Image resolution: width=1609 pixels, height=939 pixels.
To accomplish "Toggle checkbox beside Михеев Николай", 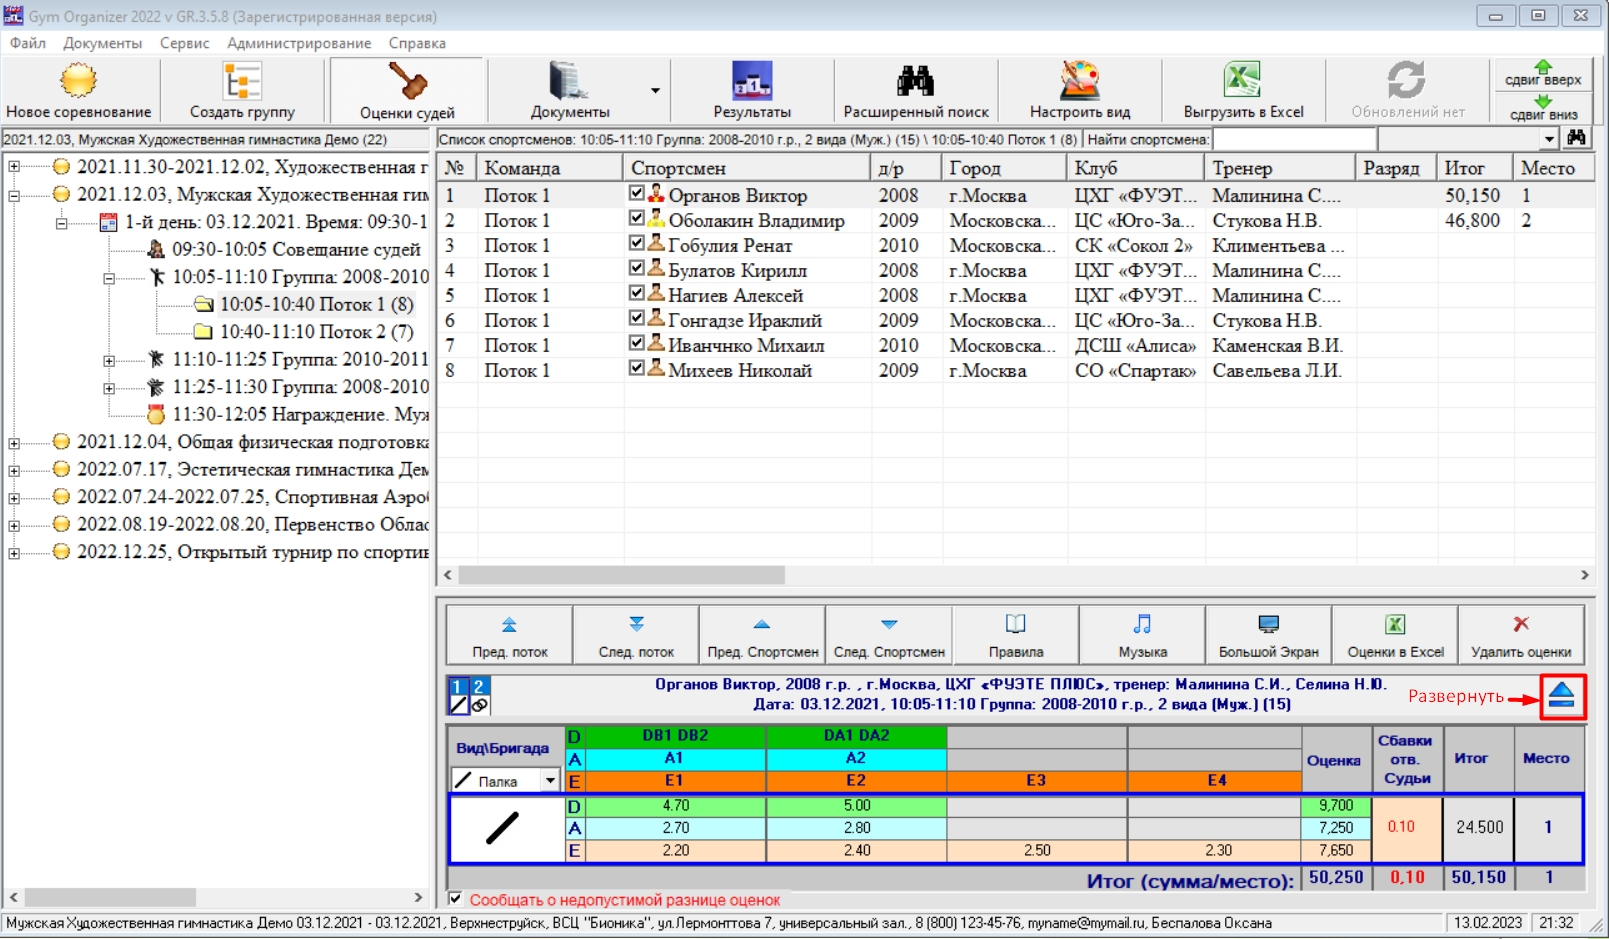I will coord(637,368).
